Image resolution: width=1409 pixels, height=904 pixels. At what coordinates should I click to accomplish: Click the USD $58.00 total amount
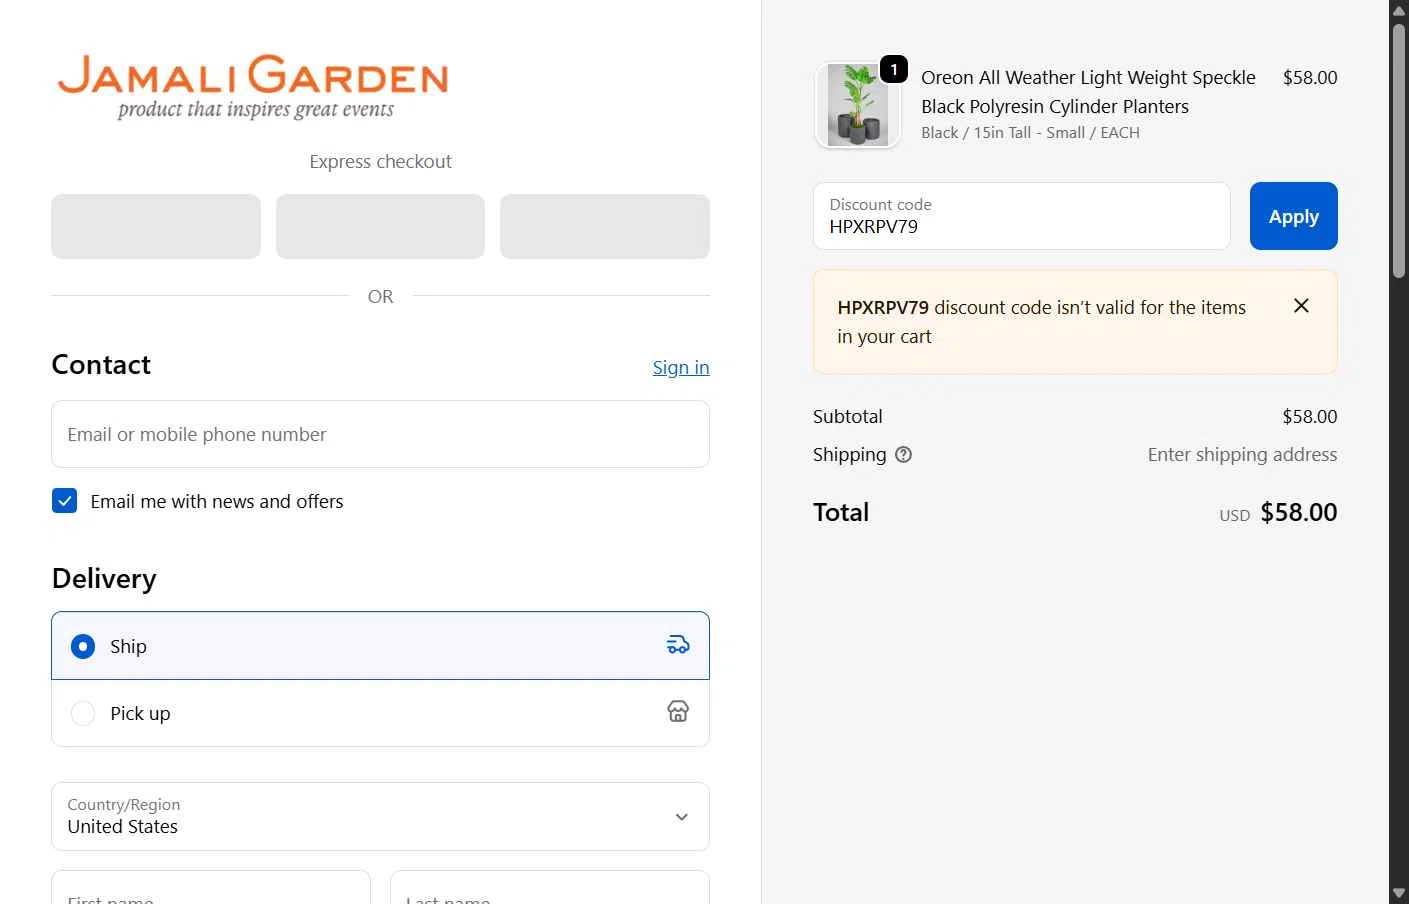click(1278, 513)
